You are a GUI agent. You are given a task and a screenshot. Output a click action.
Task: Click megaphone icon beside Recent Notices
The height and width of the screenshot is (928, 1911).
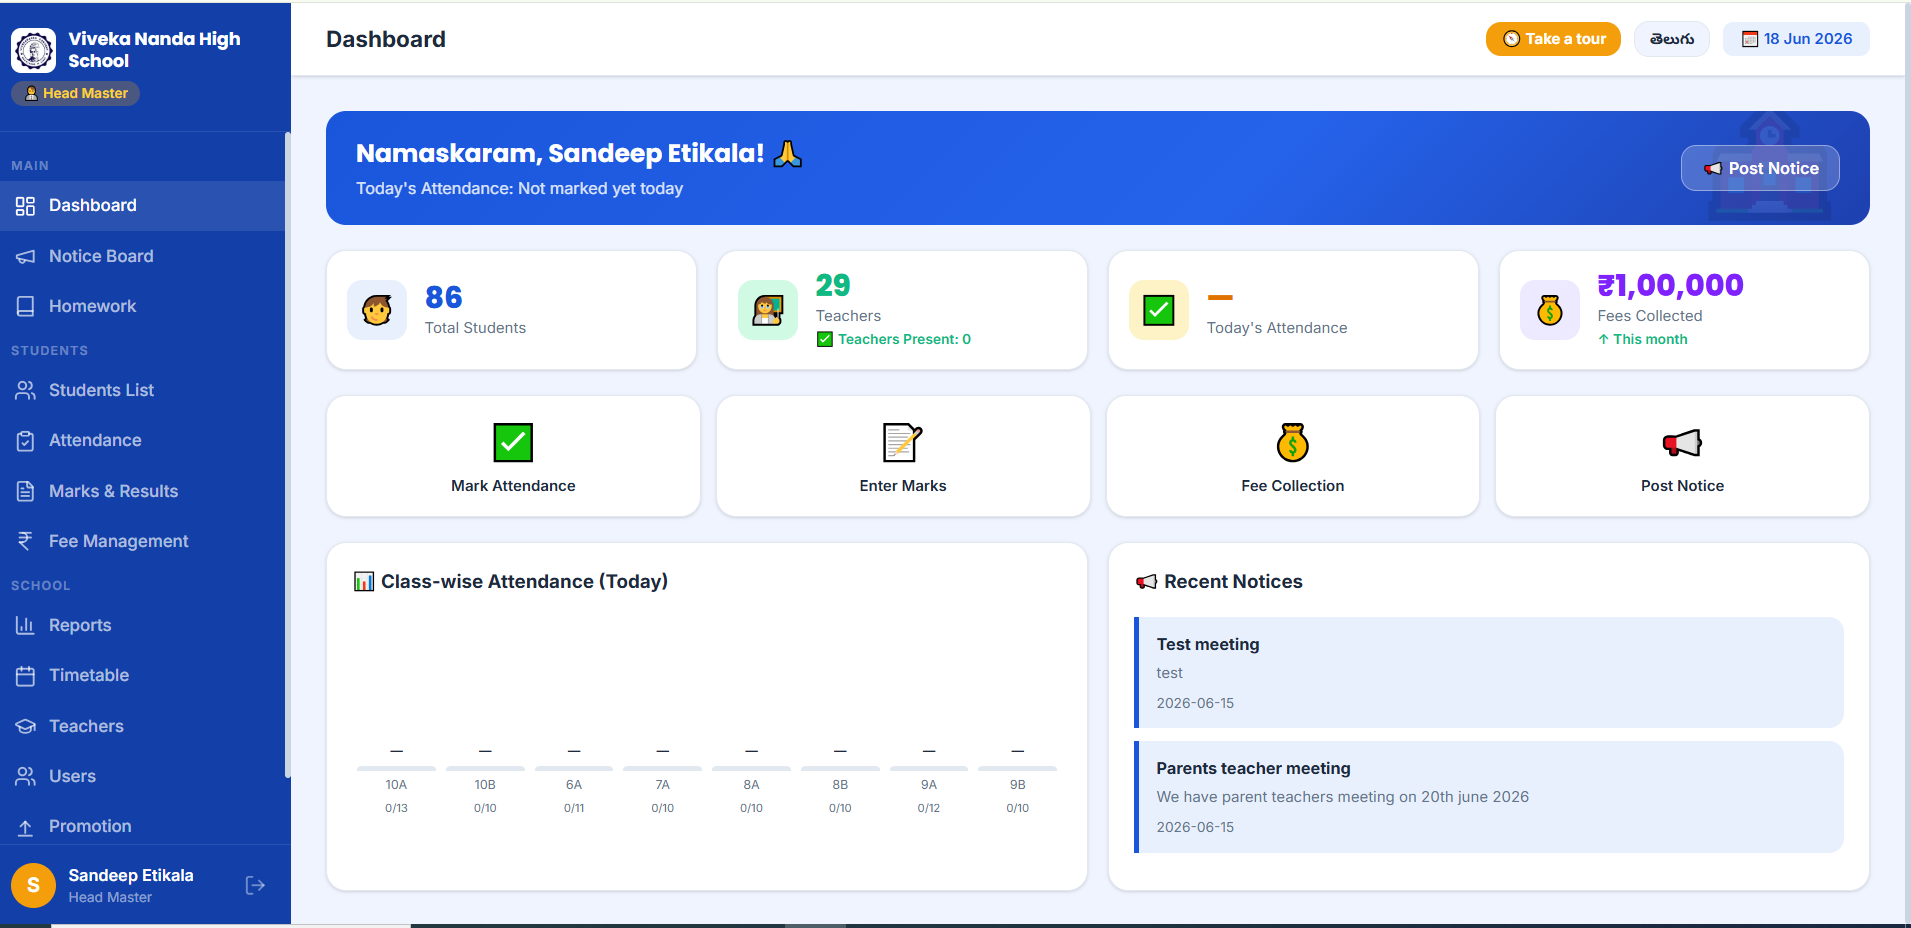[x=1146, y=582]
